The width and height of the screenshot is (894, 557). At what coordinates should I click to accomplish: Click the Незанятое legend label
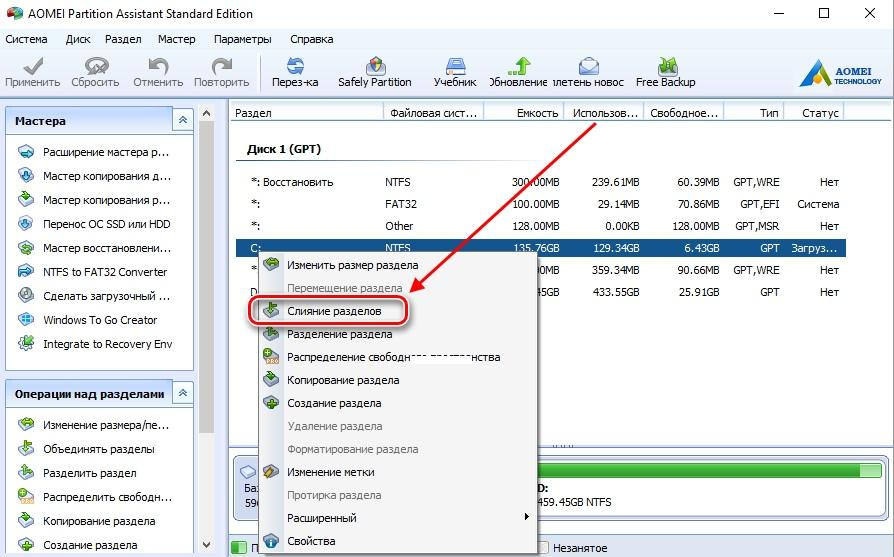pos(580,548)
